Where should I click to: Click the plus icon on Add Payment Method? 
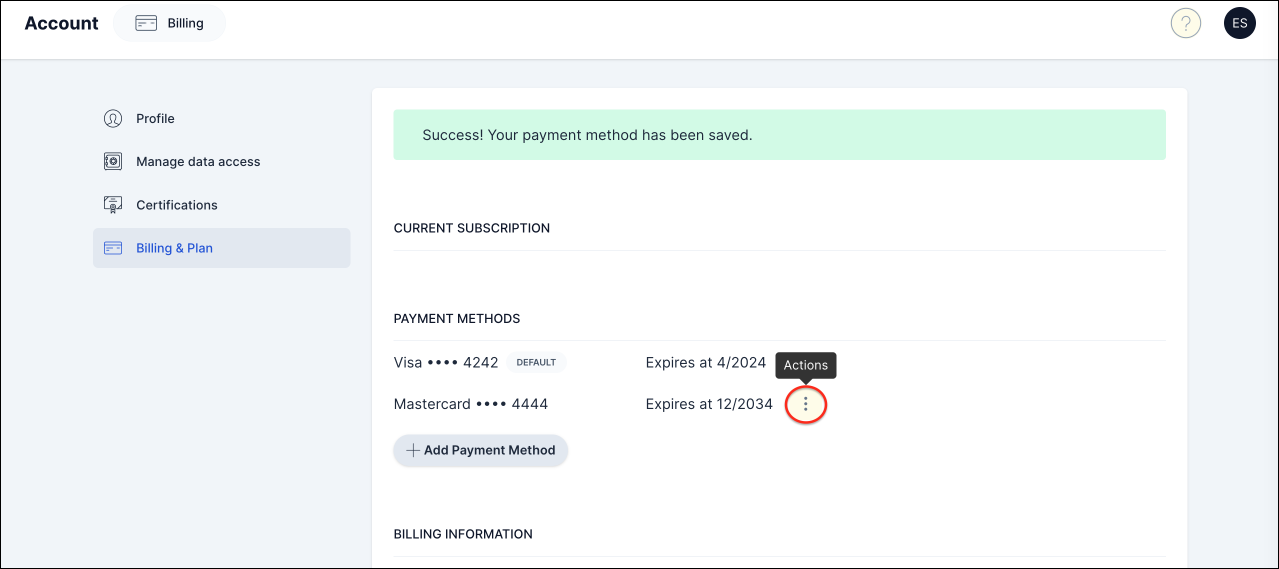coord(412,451)
